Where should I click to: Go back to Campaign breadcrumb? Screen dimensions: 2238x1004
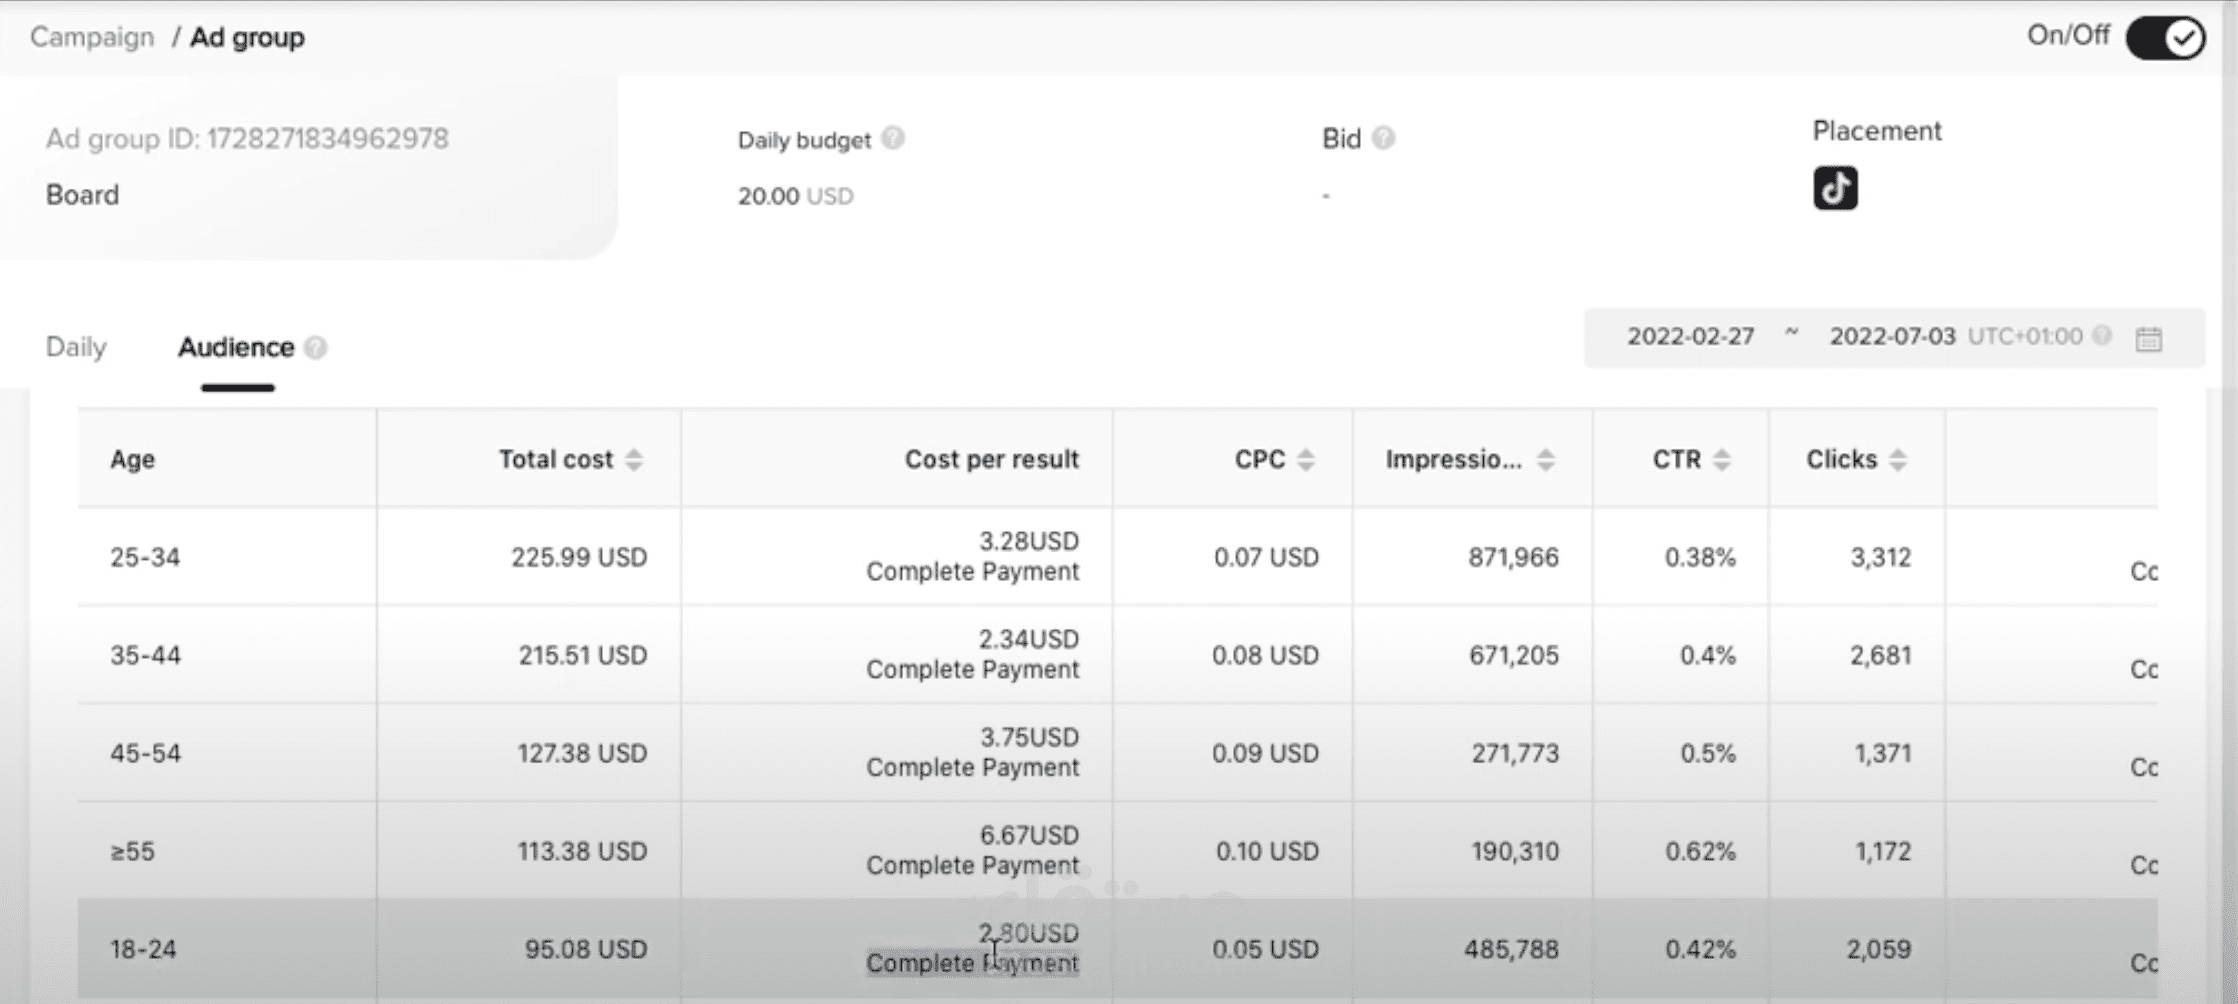coord(92,37)
